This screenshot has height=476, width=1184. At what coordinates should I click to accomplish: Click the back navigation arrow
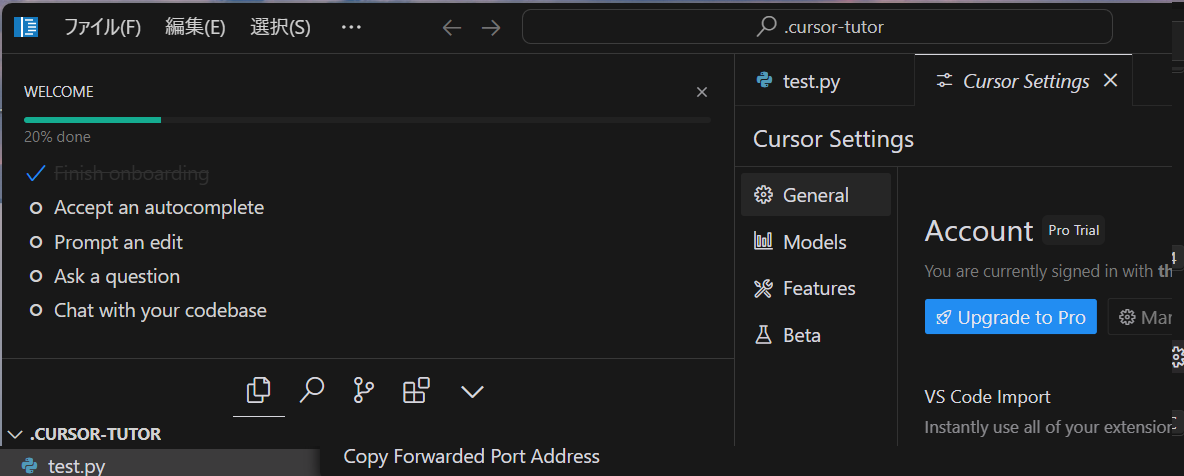pyautogui.click(x=452, y=28)
